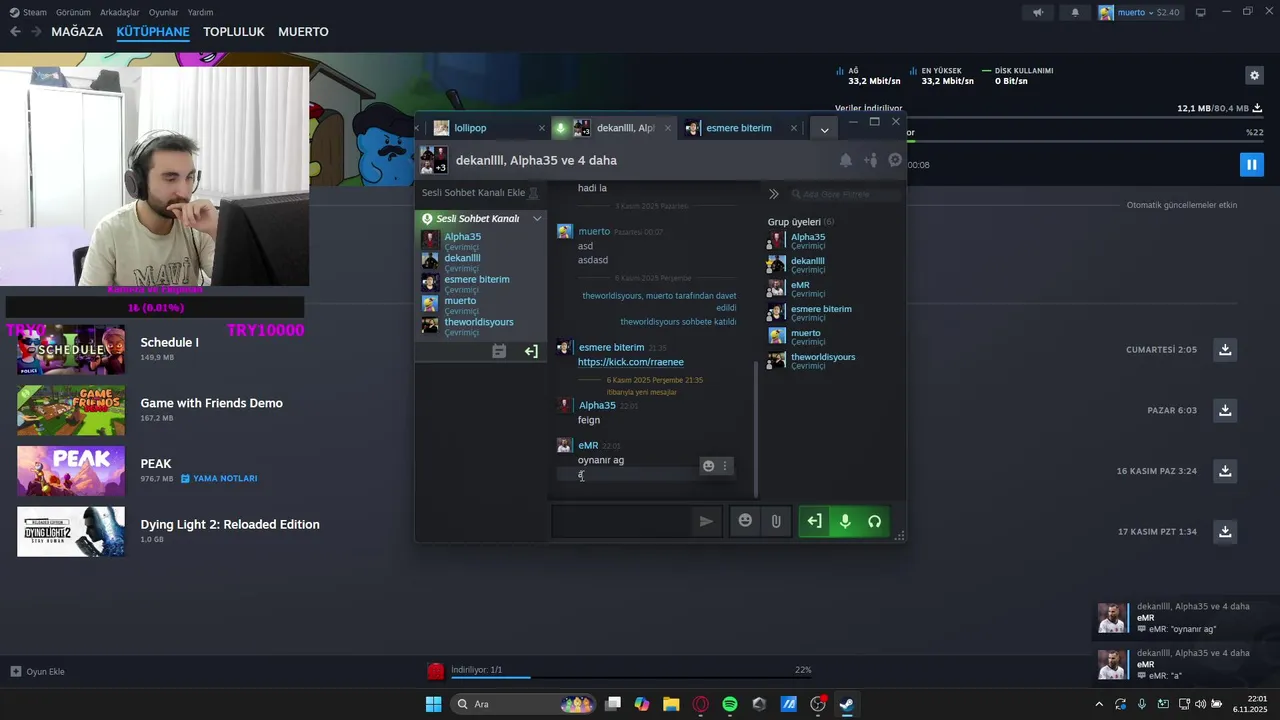This screenshot has height=720, width=1280.
Task: Download Schedule I update now
Action: click(1225, 349)
